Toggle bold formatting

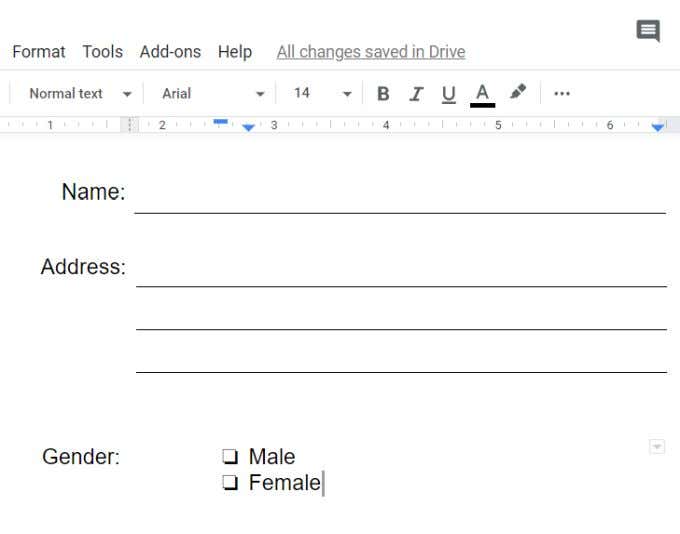pos(383,93)
